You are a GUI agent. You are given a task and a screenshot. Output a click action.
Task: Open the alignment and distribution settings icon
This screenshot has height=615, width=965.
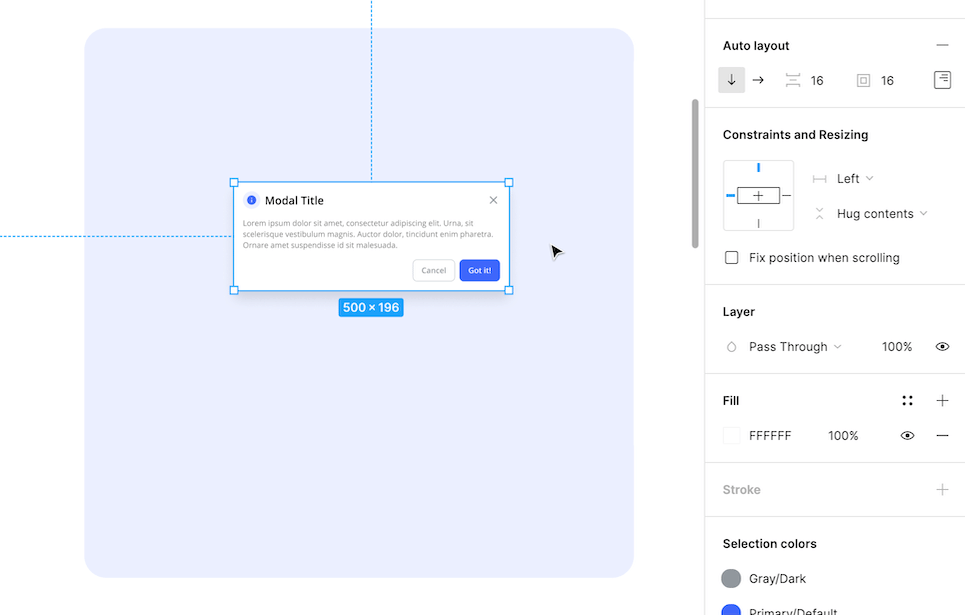(x=941, y=80)
